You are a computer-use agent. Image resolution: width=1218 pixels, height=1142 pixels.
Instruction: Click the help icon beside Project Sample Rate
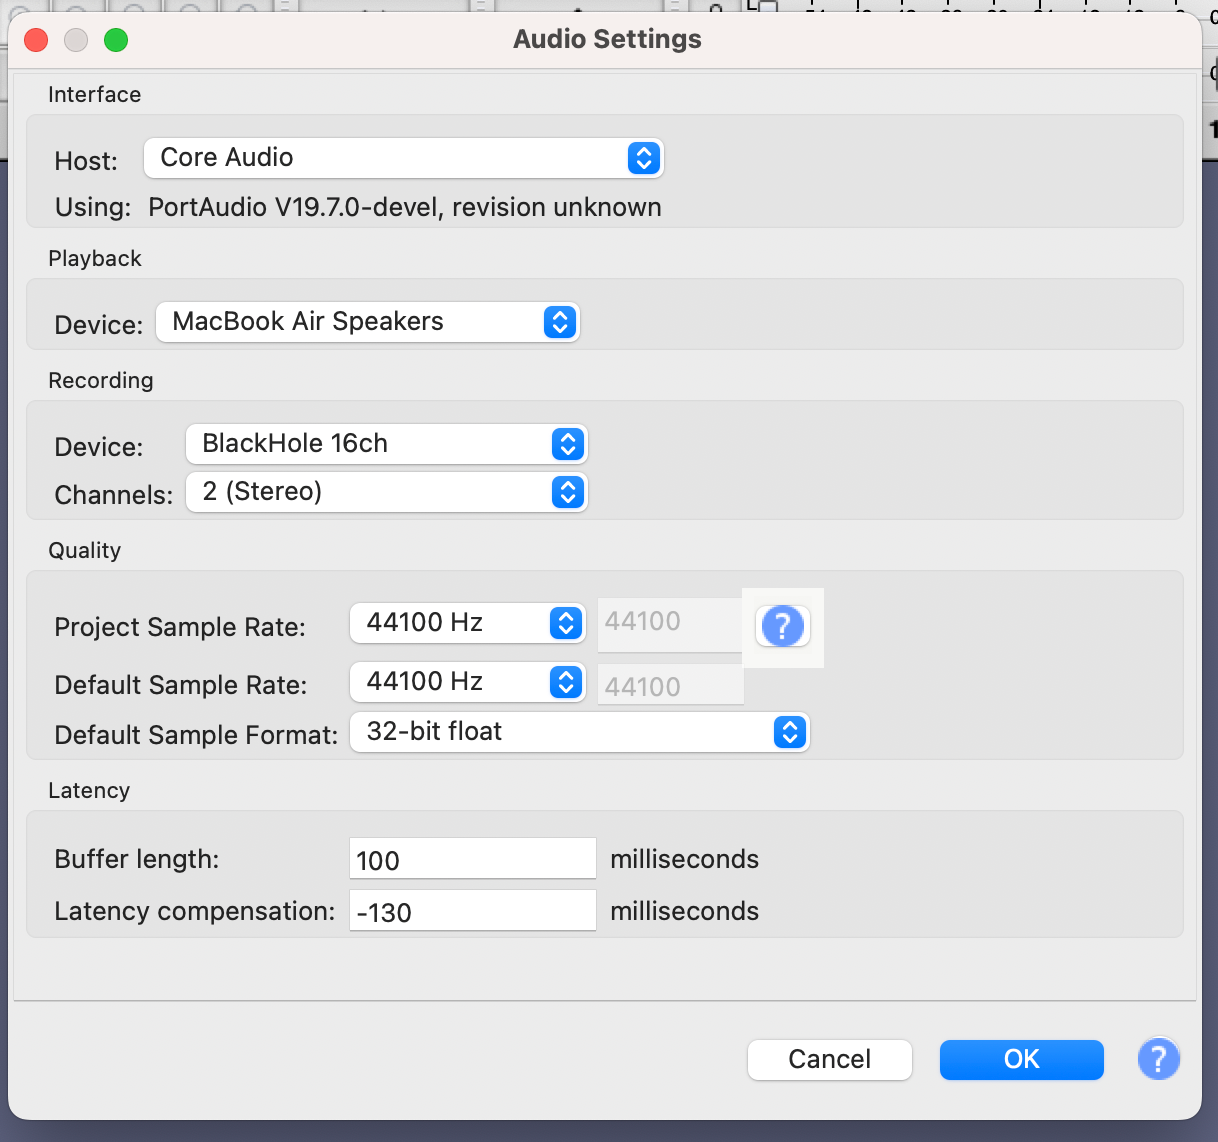click(783, 625)
